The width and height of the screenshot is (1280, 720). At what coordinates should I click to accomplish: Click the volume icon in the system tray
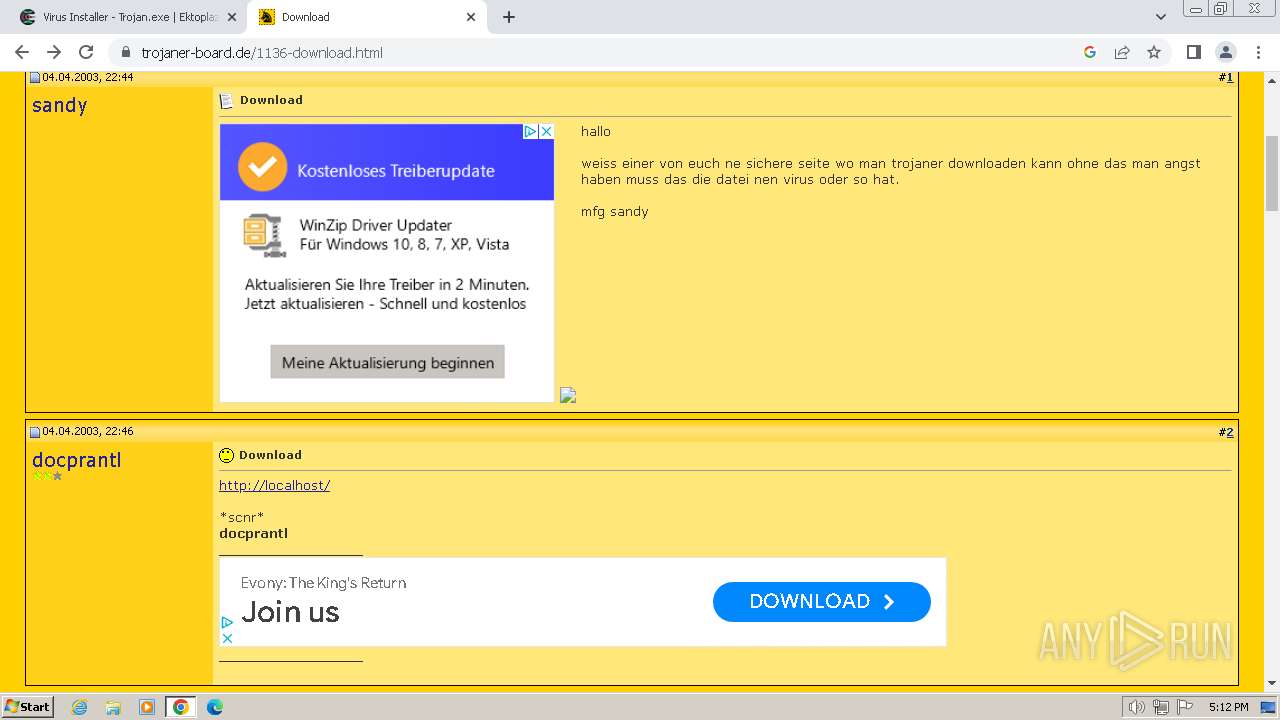pos(1137,707)
